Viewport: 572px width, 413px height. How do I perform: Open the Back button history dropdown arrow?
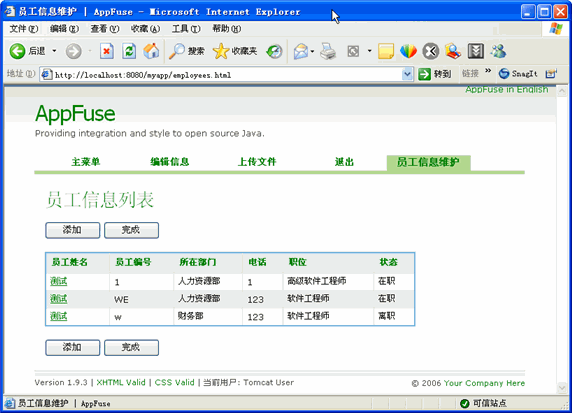[x=54, y=51]
